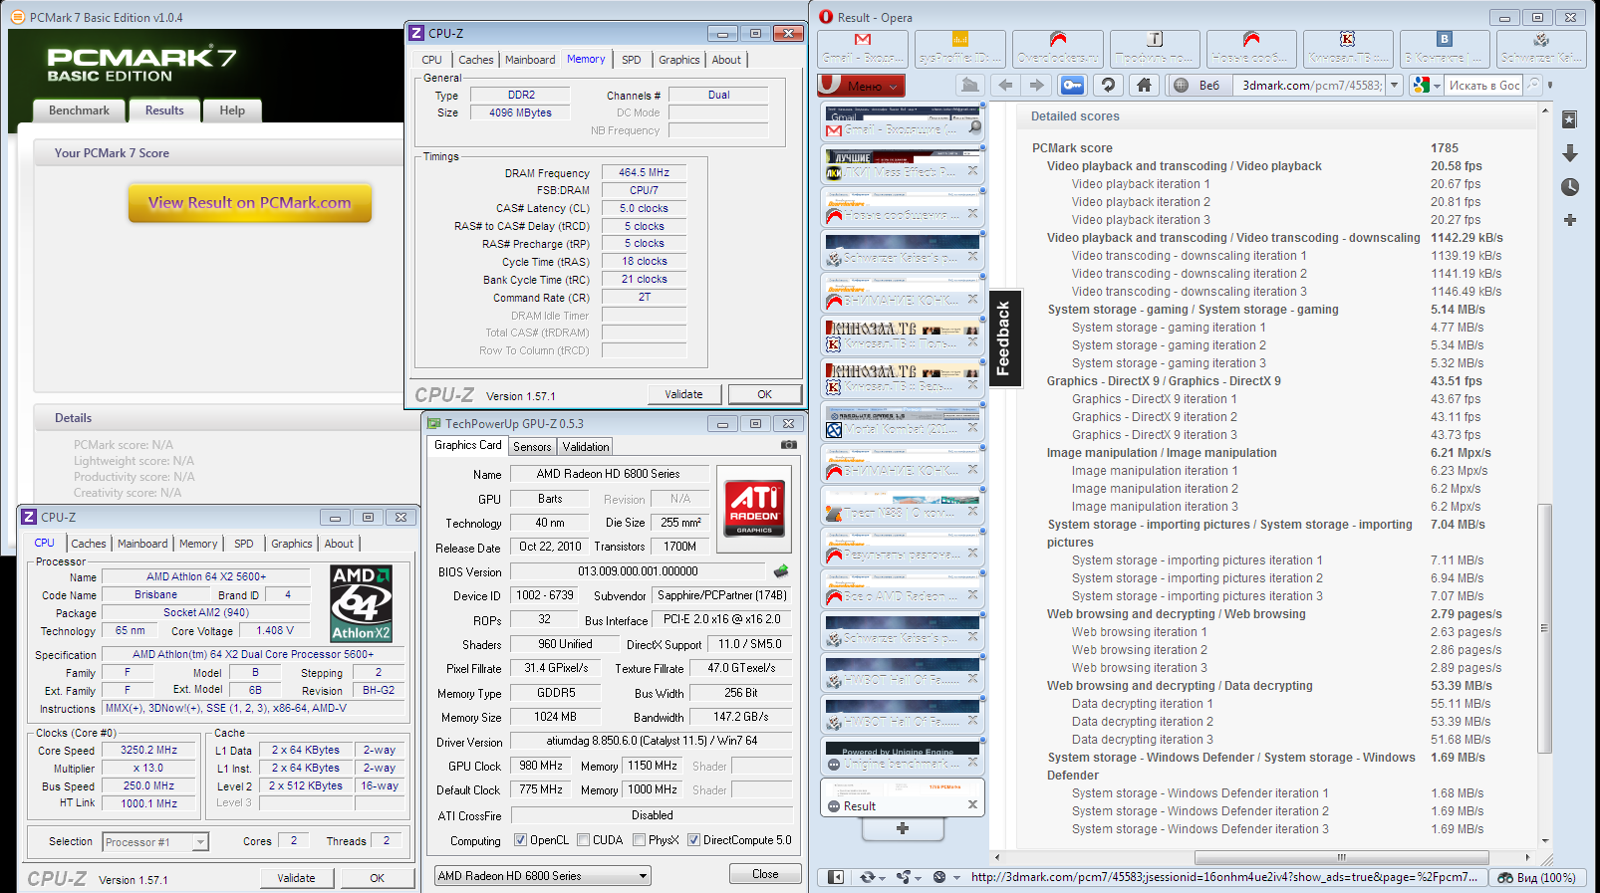Click the Opera Link sync icon in status bar
1600x893 pixels.
point(866,877)
